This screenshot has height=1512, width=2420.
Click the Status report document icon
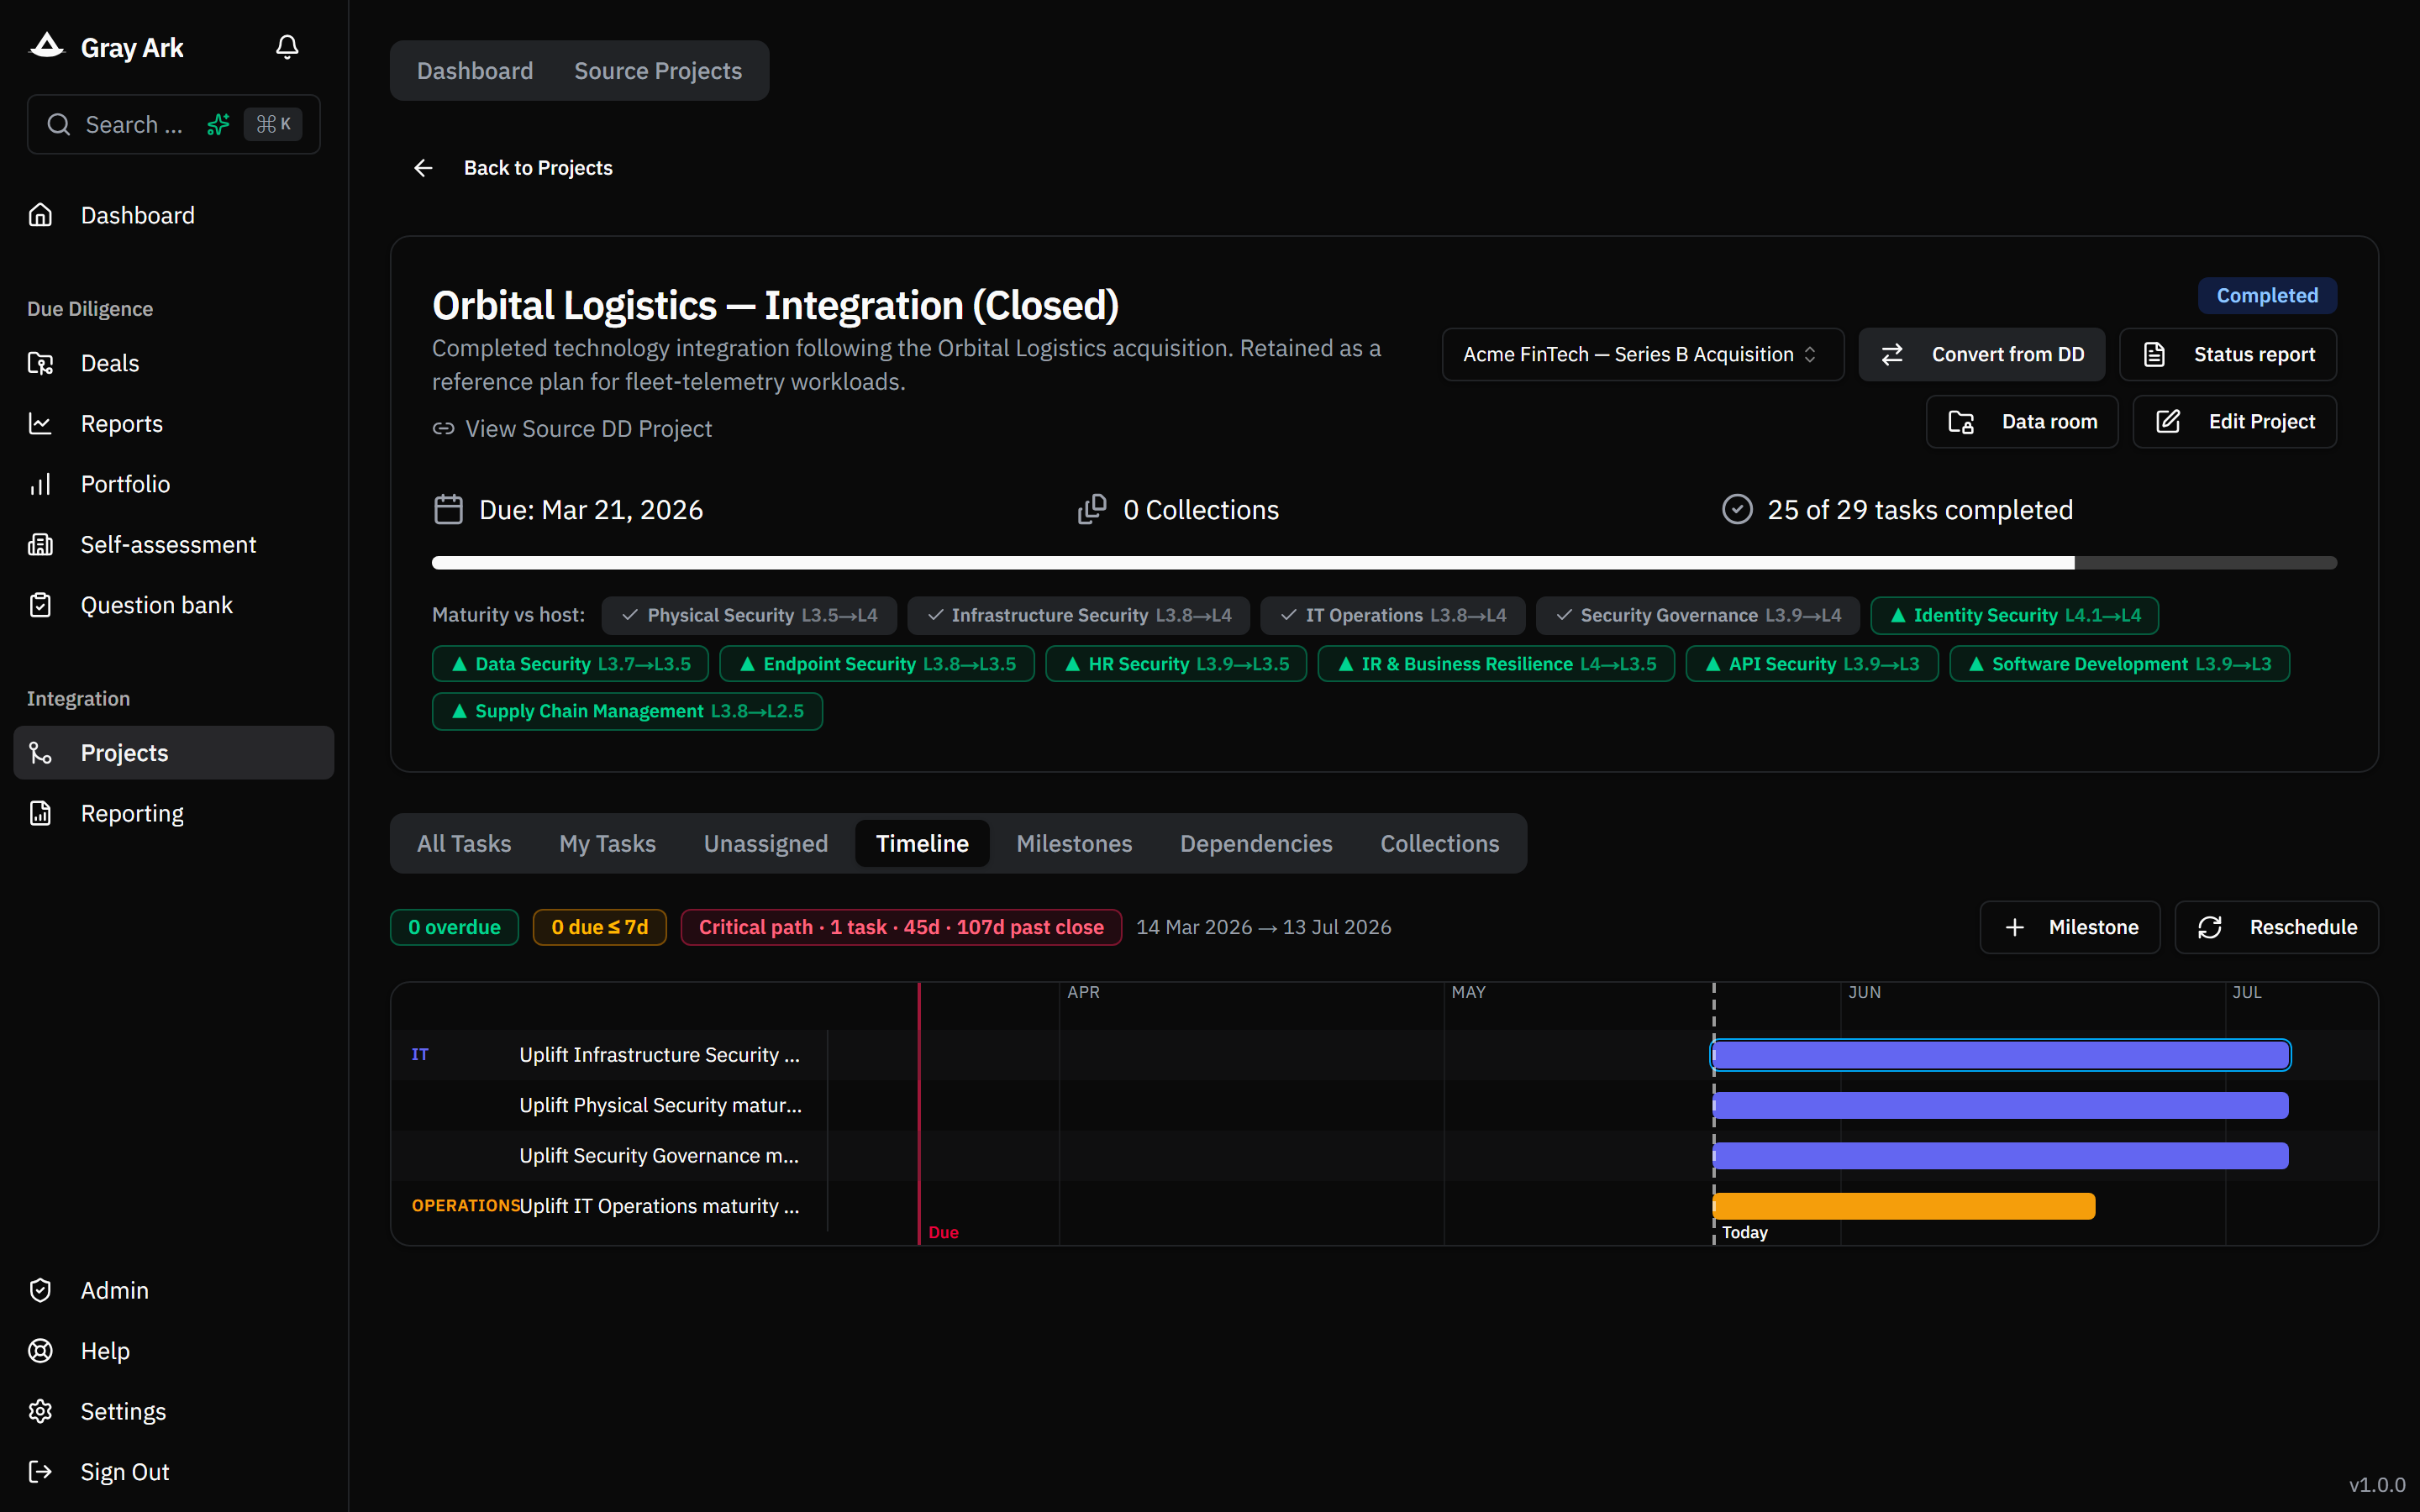tap(2155, 354)
